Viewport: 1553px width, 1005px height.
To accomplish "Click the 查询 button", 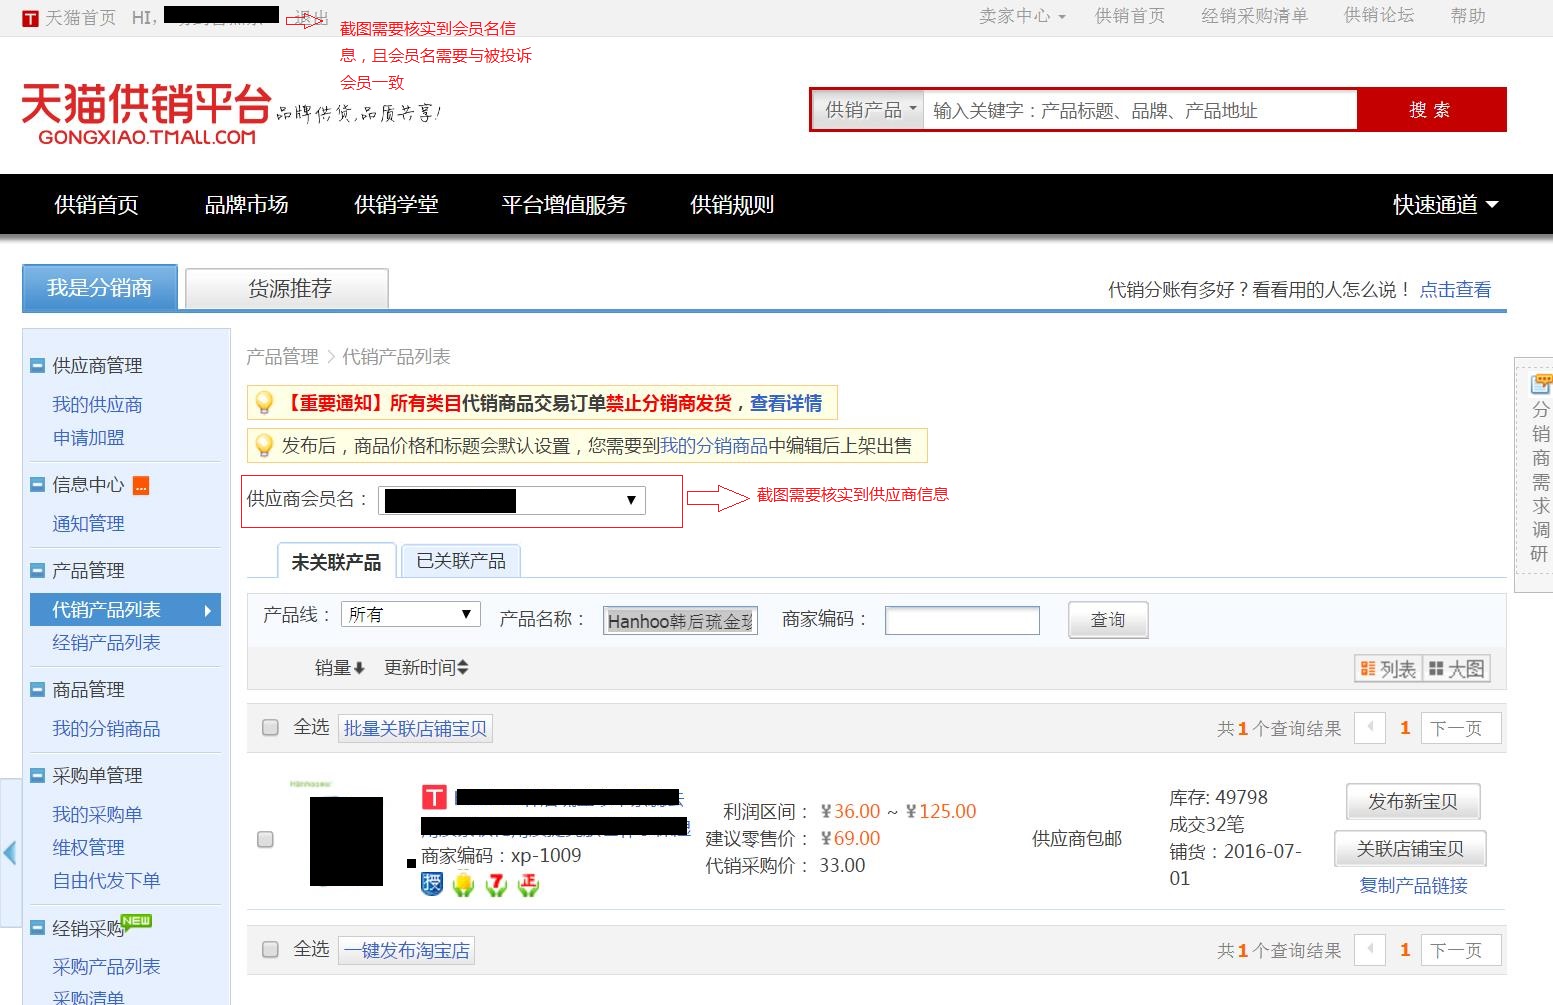I will (1108, 620).
